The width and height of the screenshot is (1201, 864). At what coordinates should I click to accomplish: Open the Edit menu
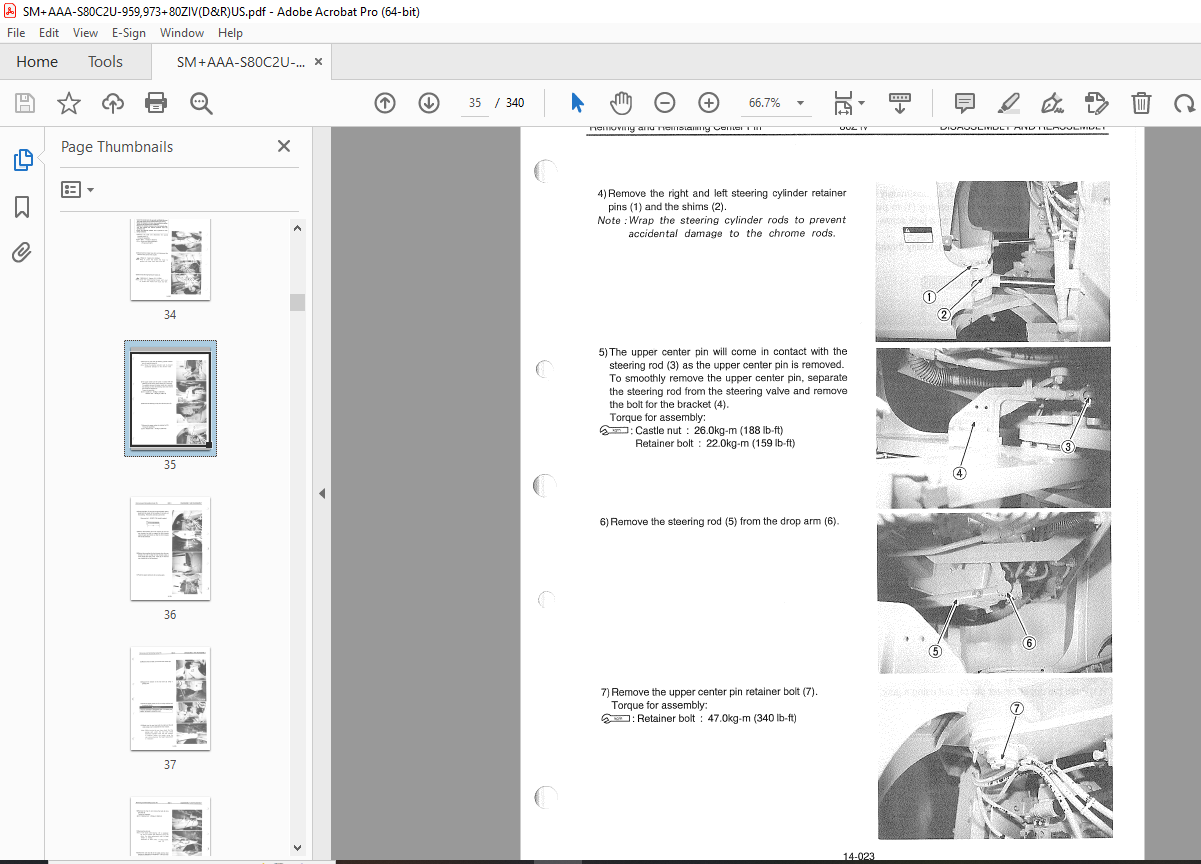[x=49, y=32]
